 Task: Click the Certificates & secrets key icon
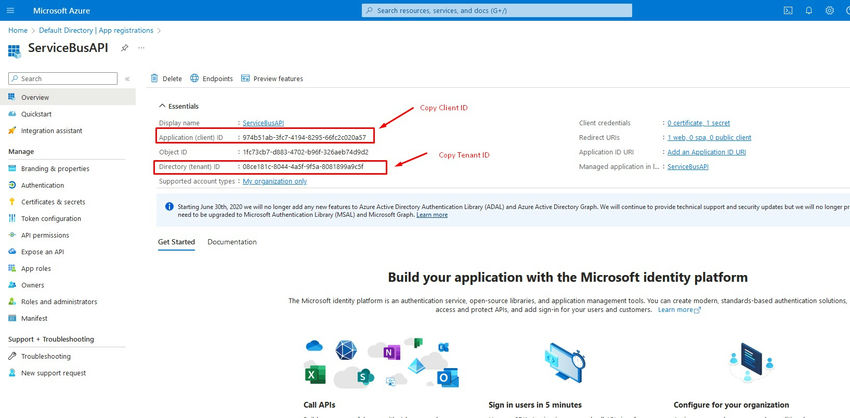(12, 202)
